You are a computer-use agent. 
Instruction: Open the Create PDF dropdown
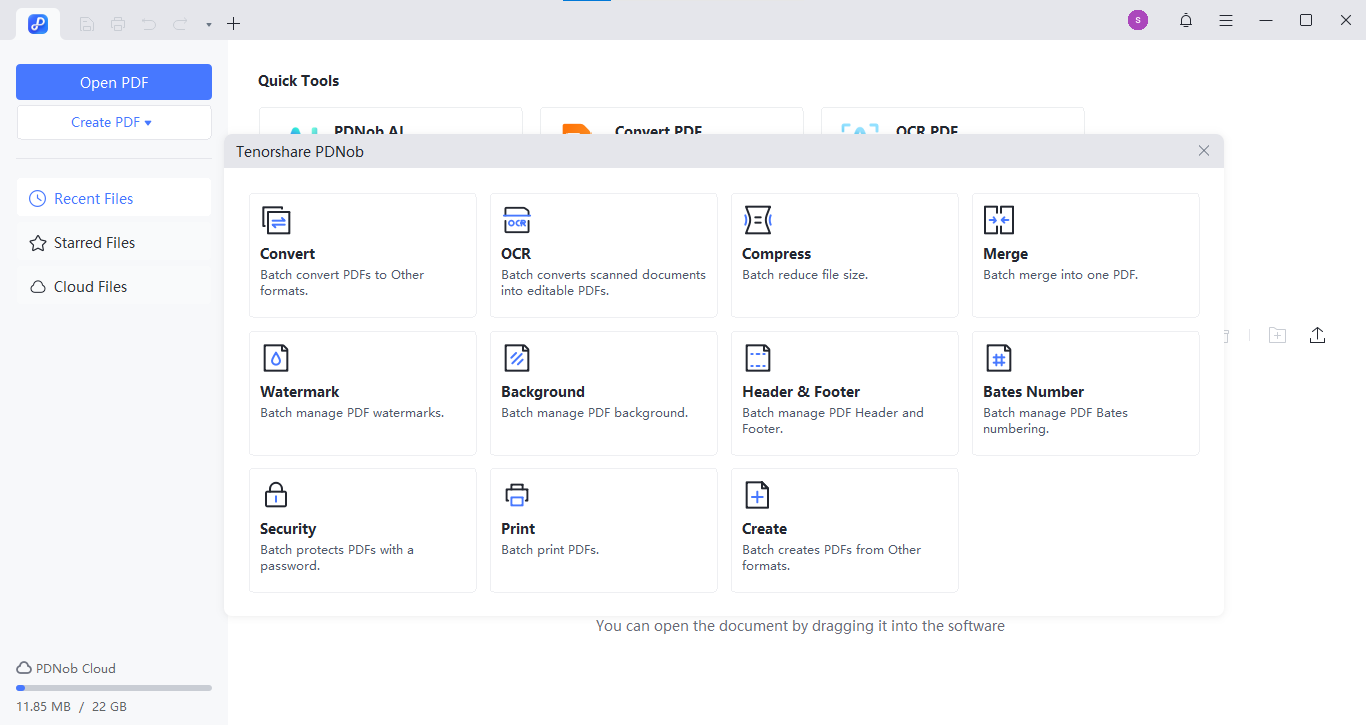[x=114, y=121]
